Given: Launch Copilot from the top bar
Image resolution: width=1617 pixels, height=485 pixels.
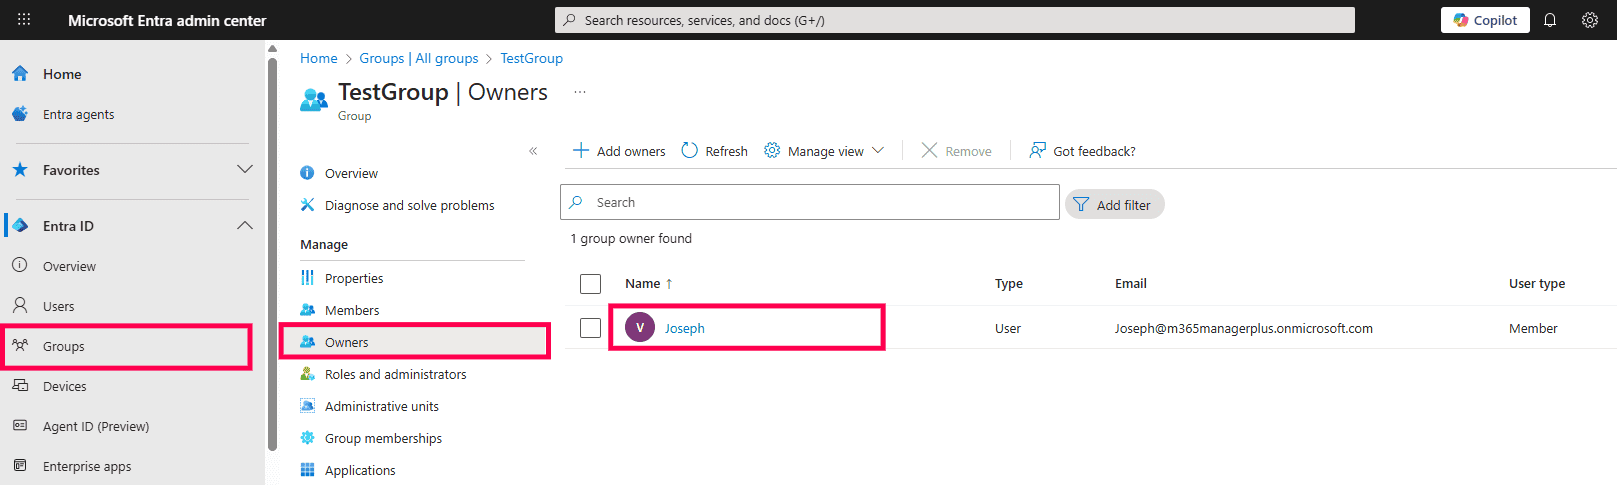Looking at the screenshot, I should (1485, 20).
